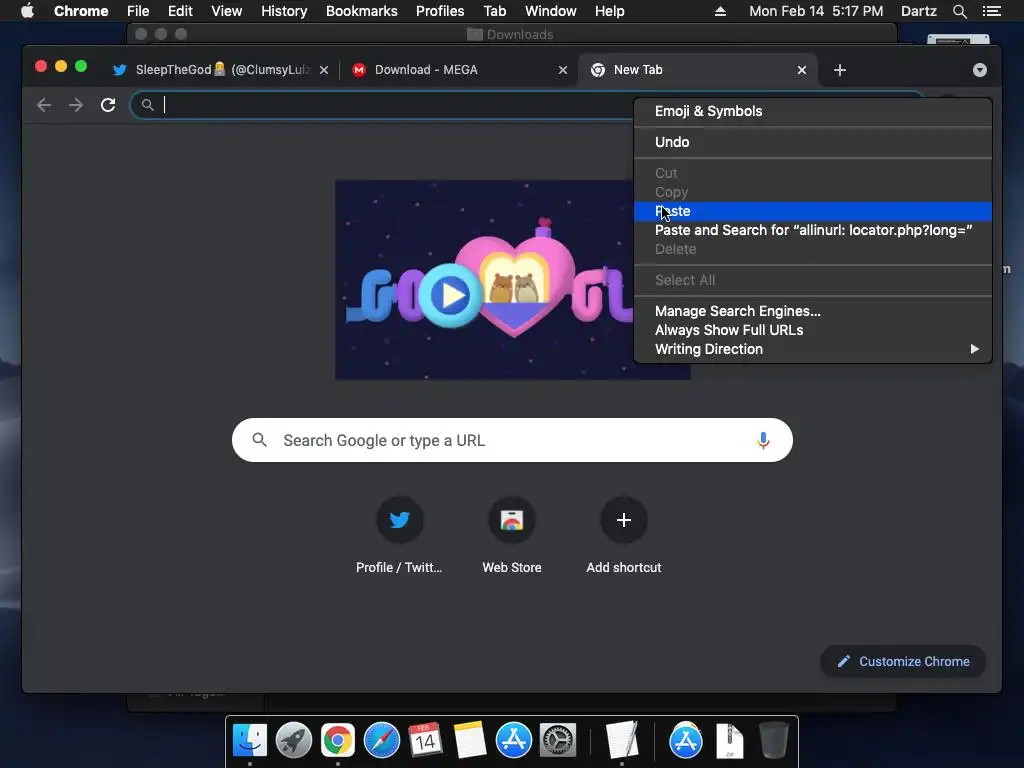The height and width of the screenshot is (768, 1024).
Task: Click the forward navigation arrow
Action: pyautogui.click(x=76, y=105)
